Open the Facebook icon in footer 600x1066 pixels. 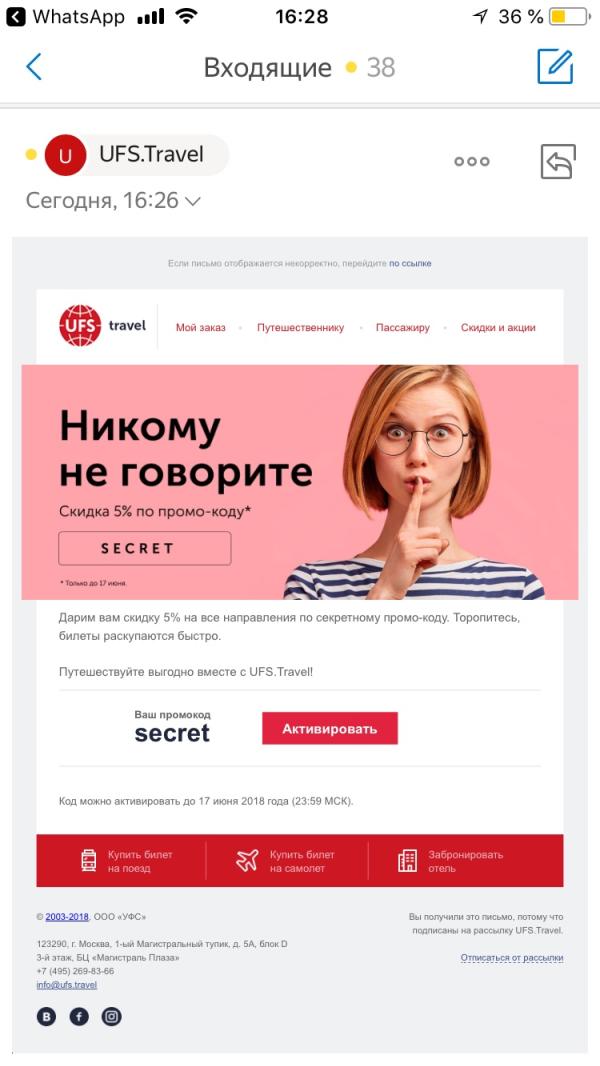coord(79,1017)
